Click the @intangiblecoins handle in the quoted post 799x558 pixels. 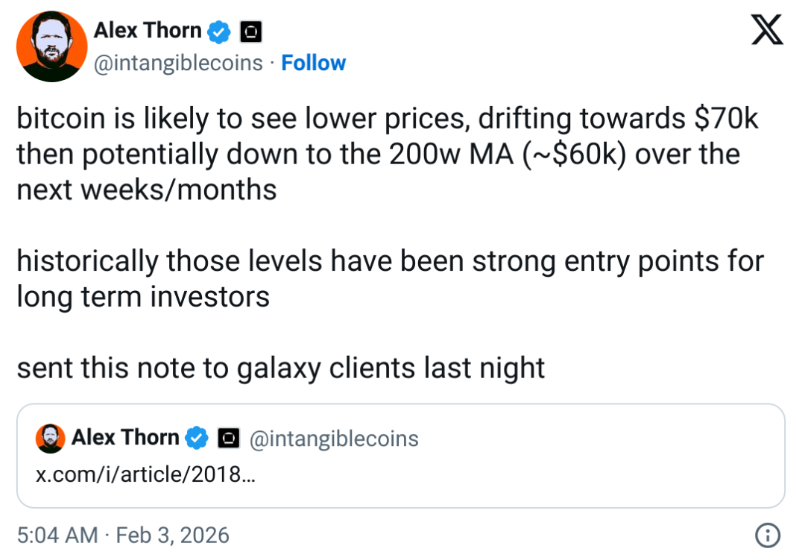point(333,438)
